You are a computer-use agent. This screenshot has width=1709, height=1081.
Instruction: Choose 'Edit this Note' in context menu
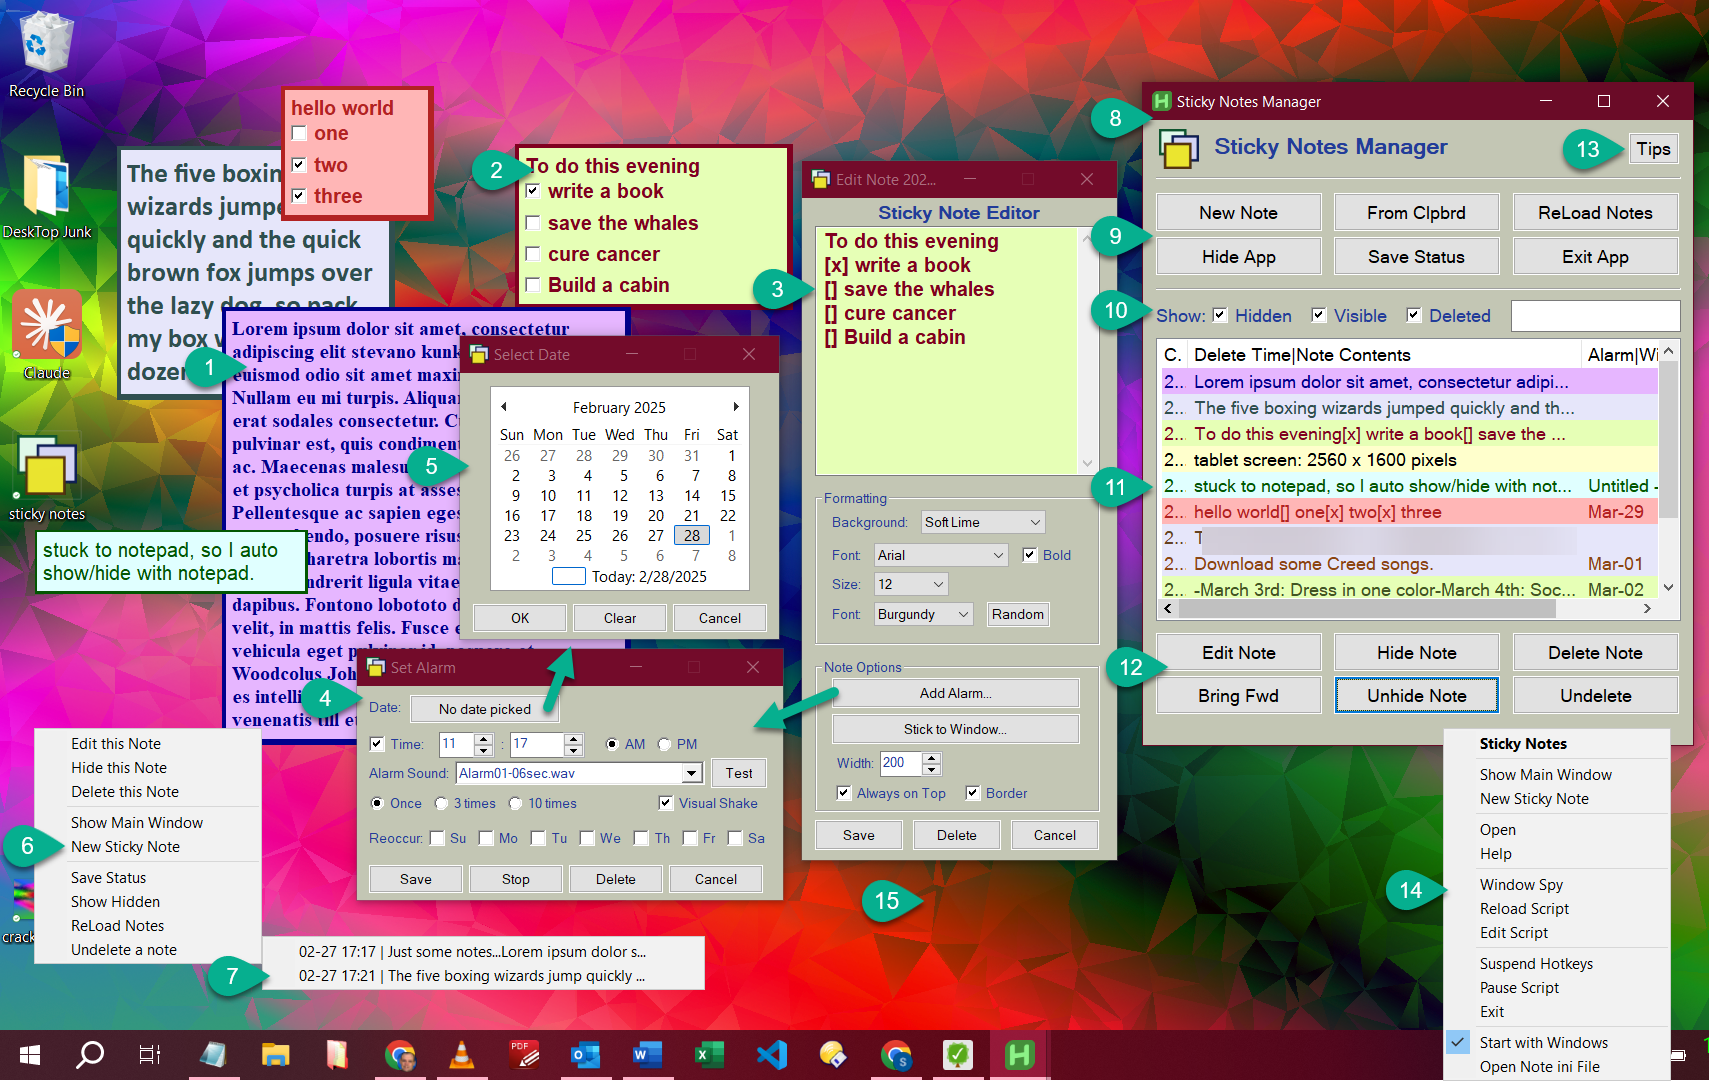(x=116, y=744)
